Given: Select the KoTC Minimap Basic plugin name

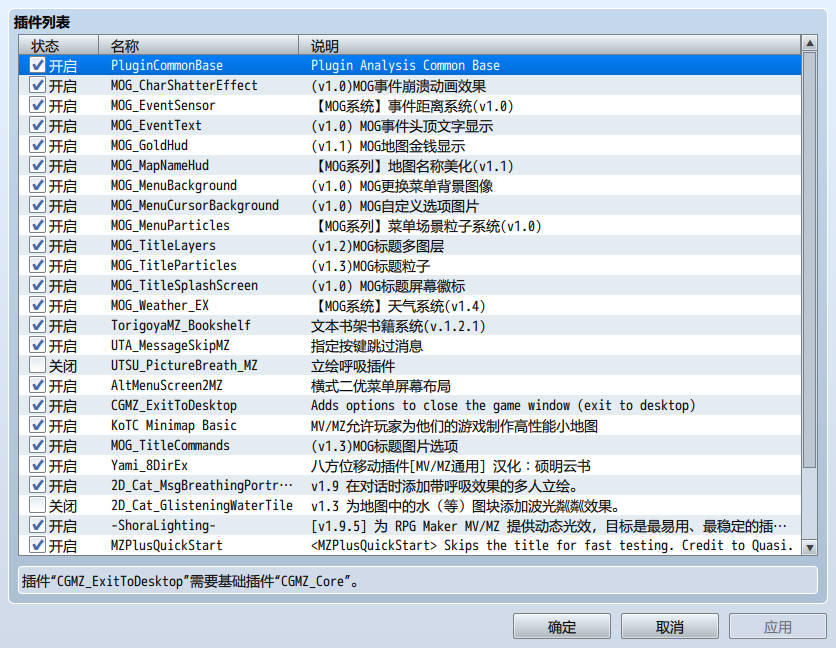Looking at the screenshot, I should tap(174, 425).
